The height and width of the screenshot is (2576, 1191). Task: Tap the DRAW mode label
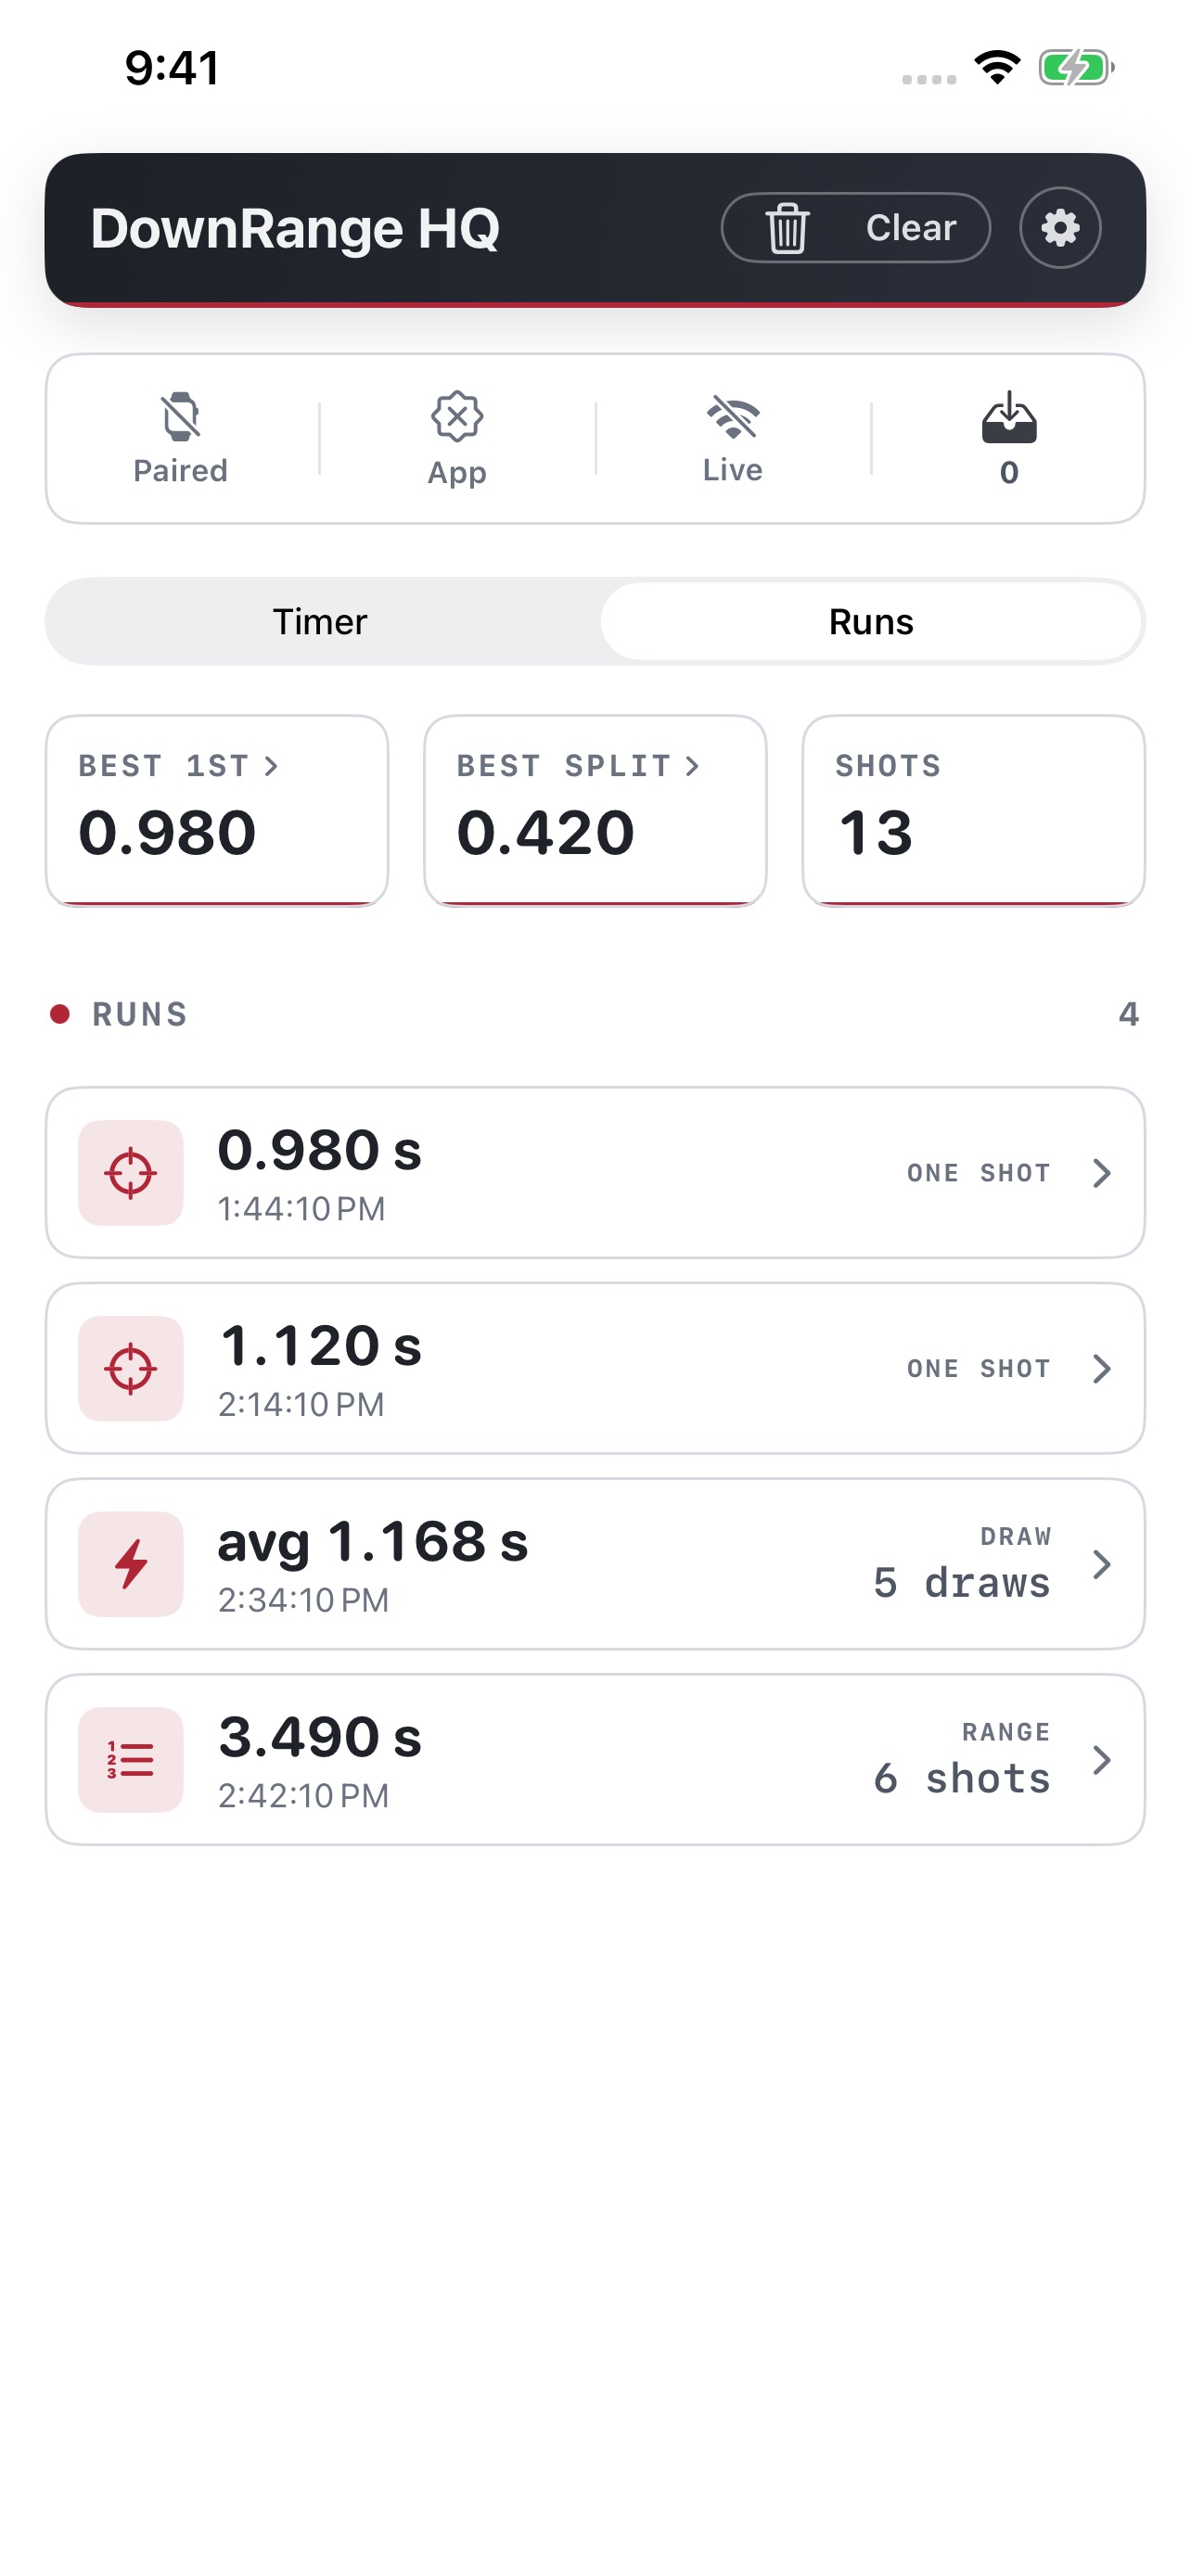click(x=1016, y=1537)
